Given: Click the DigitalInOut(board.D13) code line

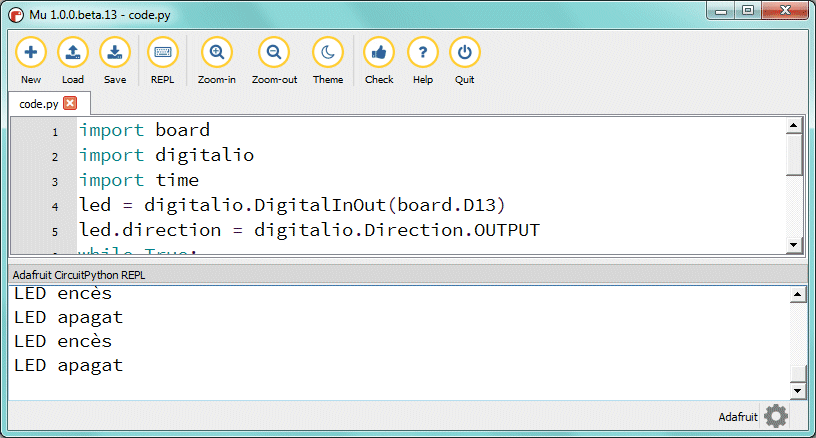Looking at the screenshot, I should (292, 205).
